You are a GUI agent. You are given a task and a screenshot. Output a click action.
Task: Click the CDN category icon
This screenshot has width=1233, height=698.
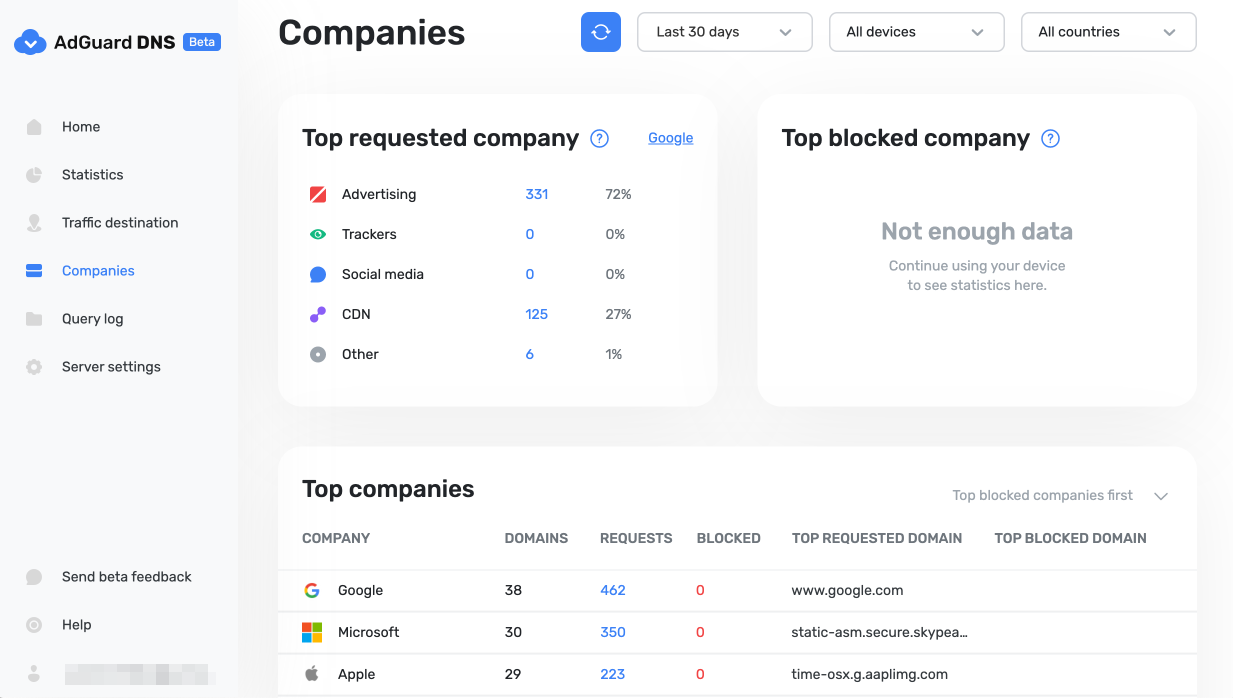click(x=318, y=315)
